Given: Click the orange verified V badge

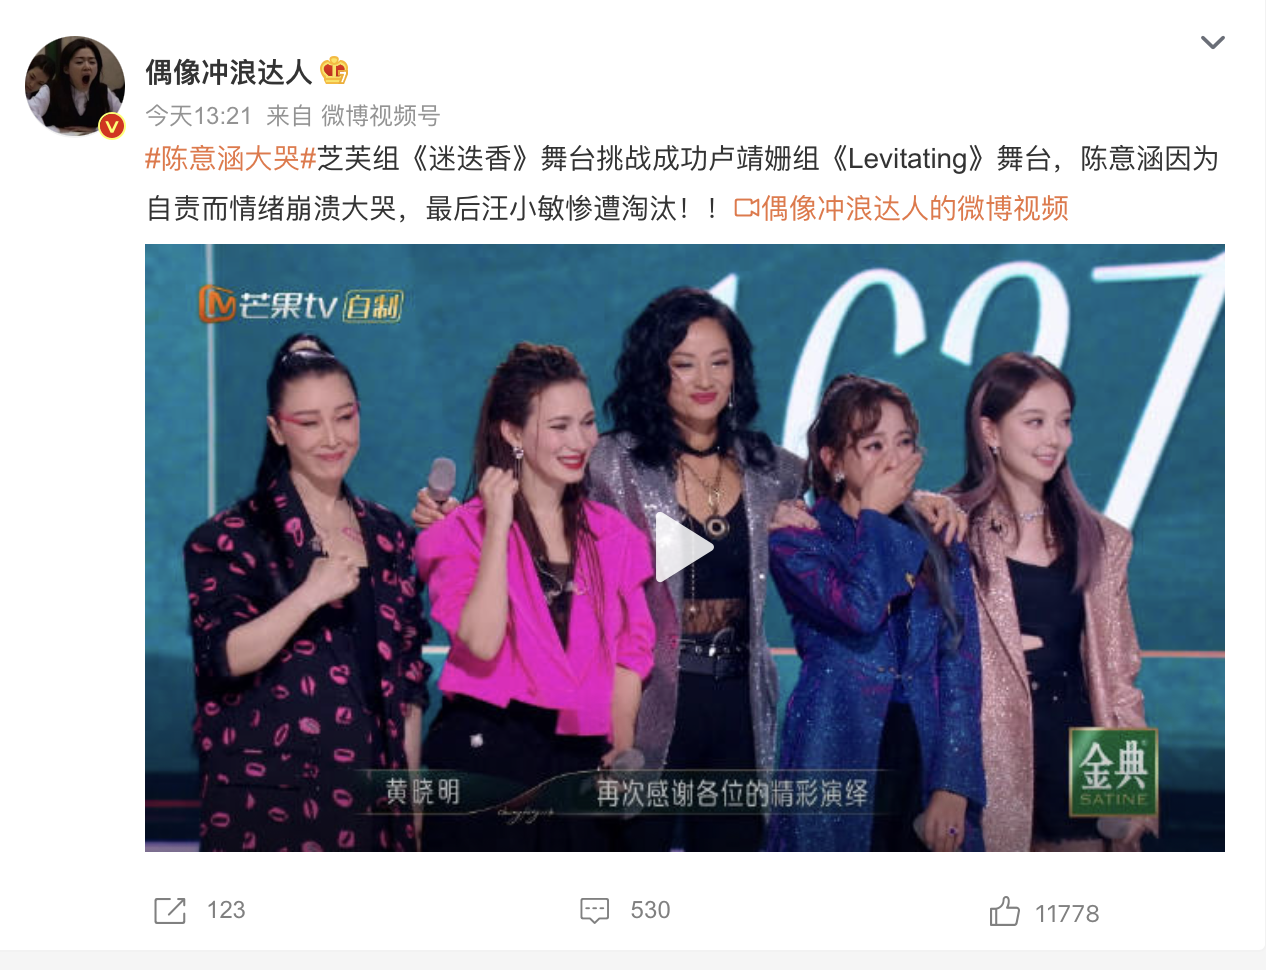Looking at the screenshot, I should (112, 125).
